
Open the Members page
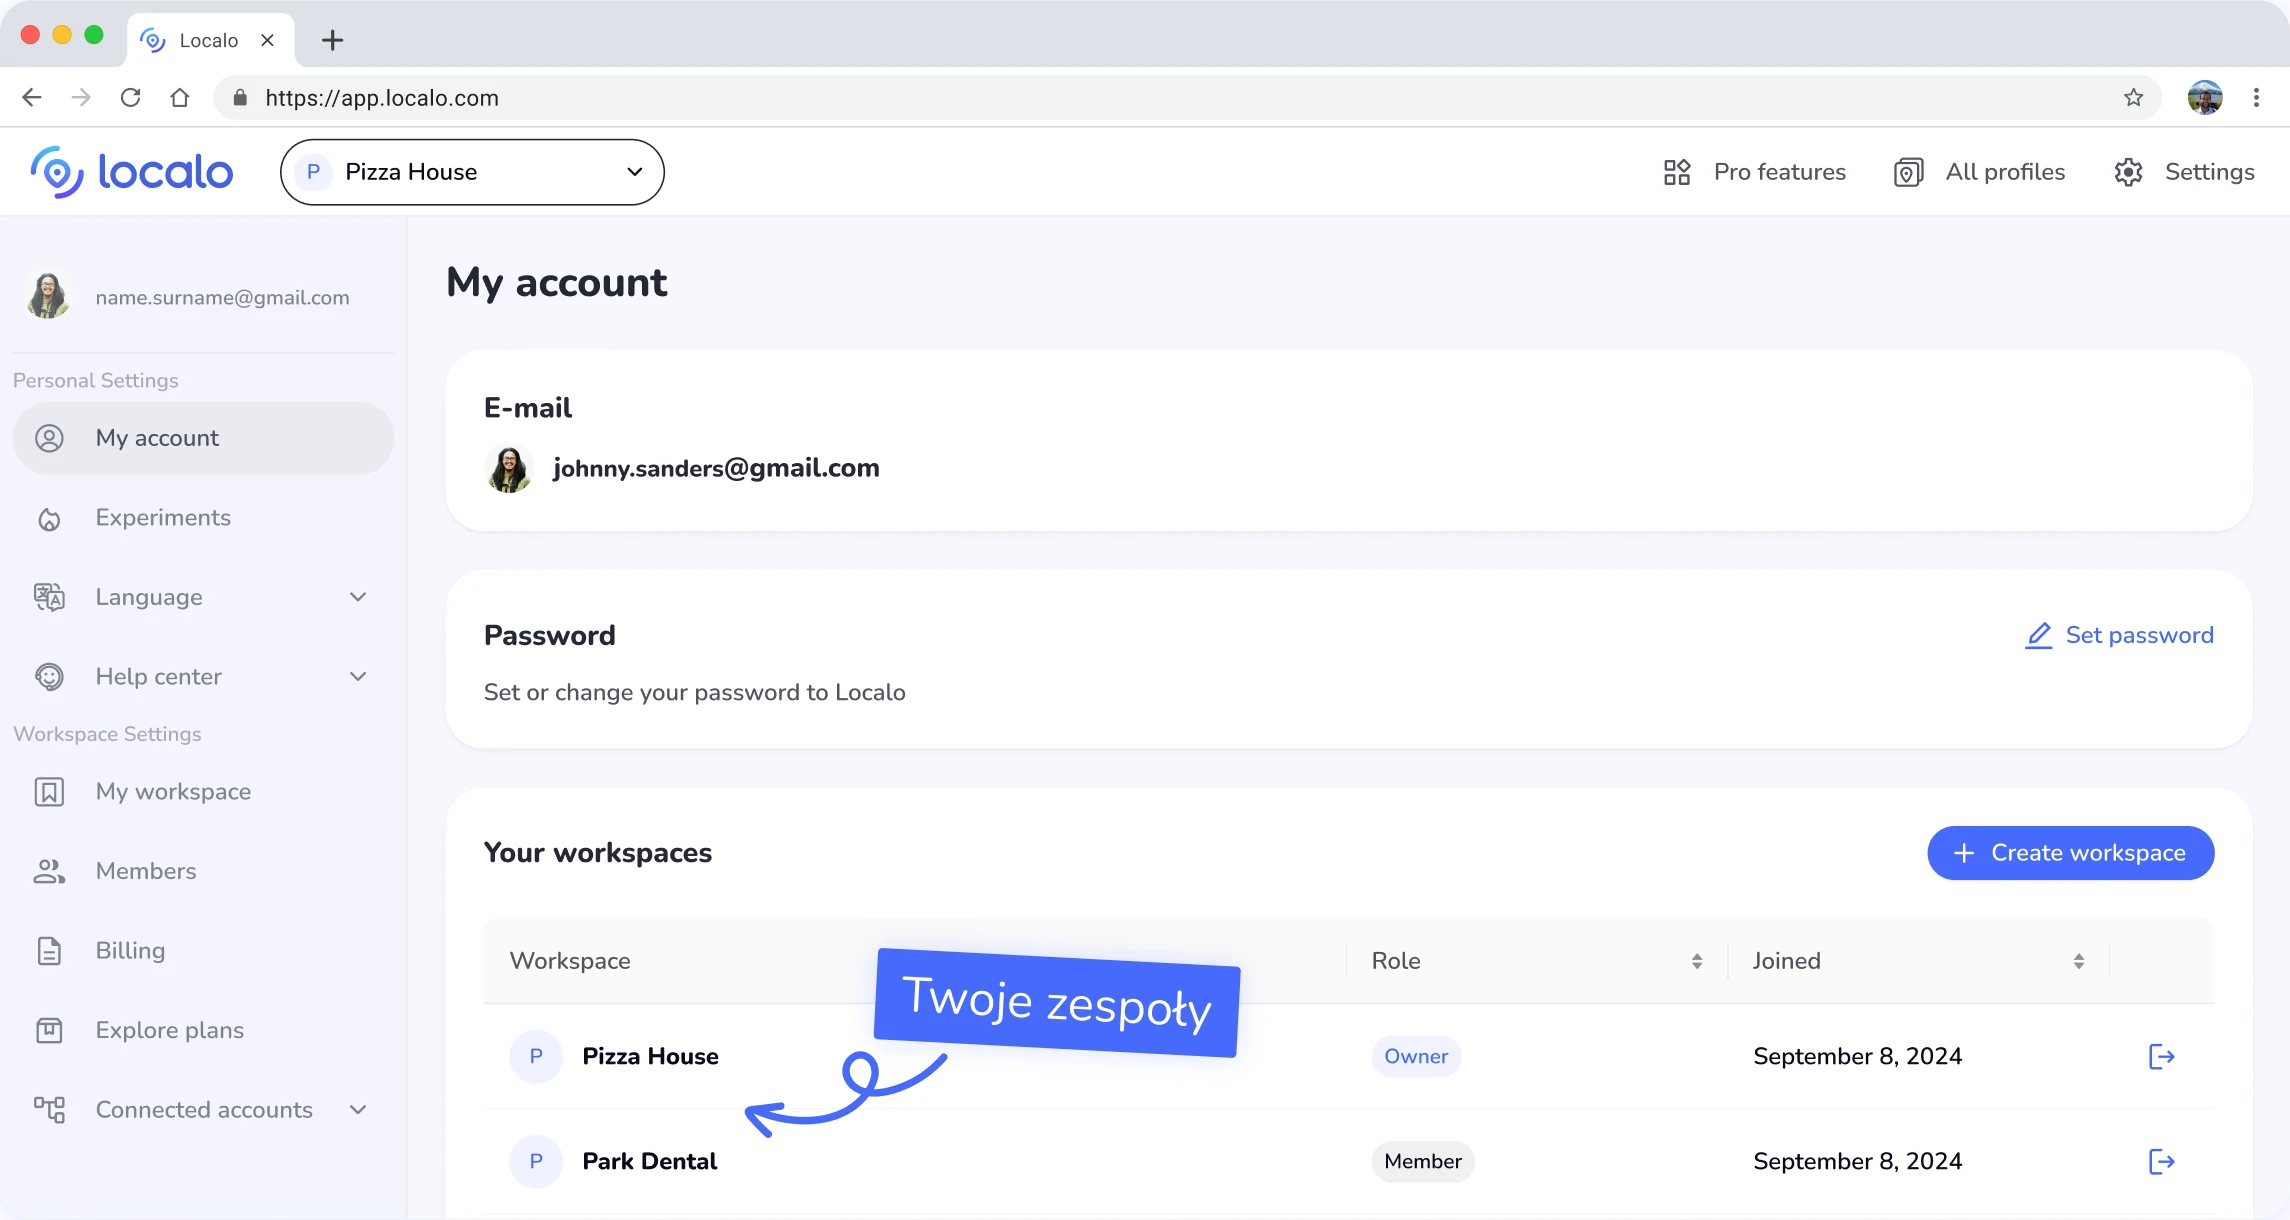click(x=146, y=871)
